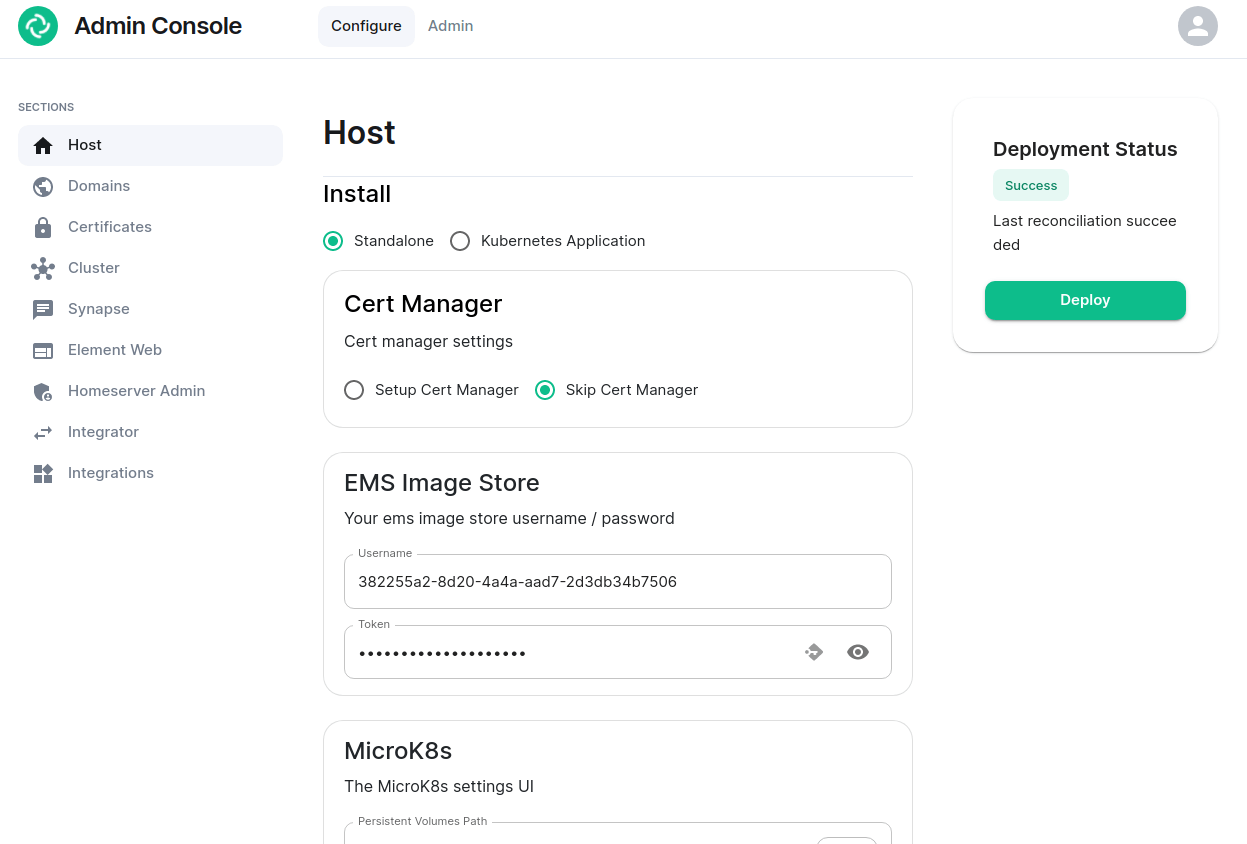
Task: Click the Element logo in the header
Action: 38,26
